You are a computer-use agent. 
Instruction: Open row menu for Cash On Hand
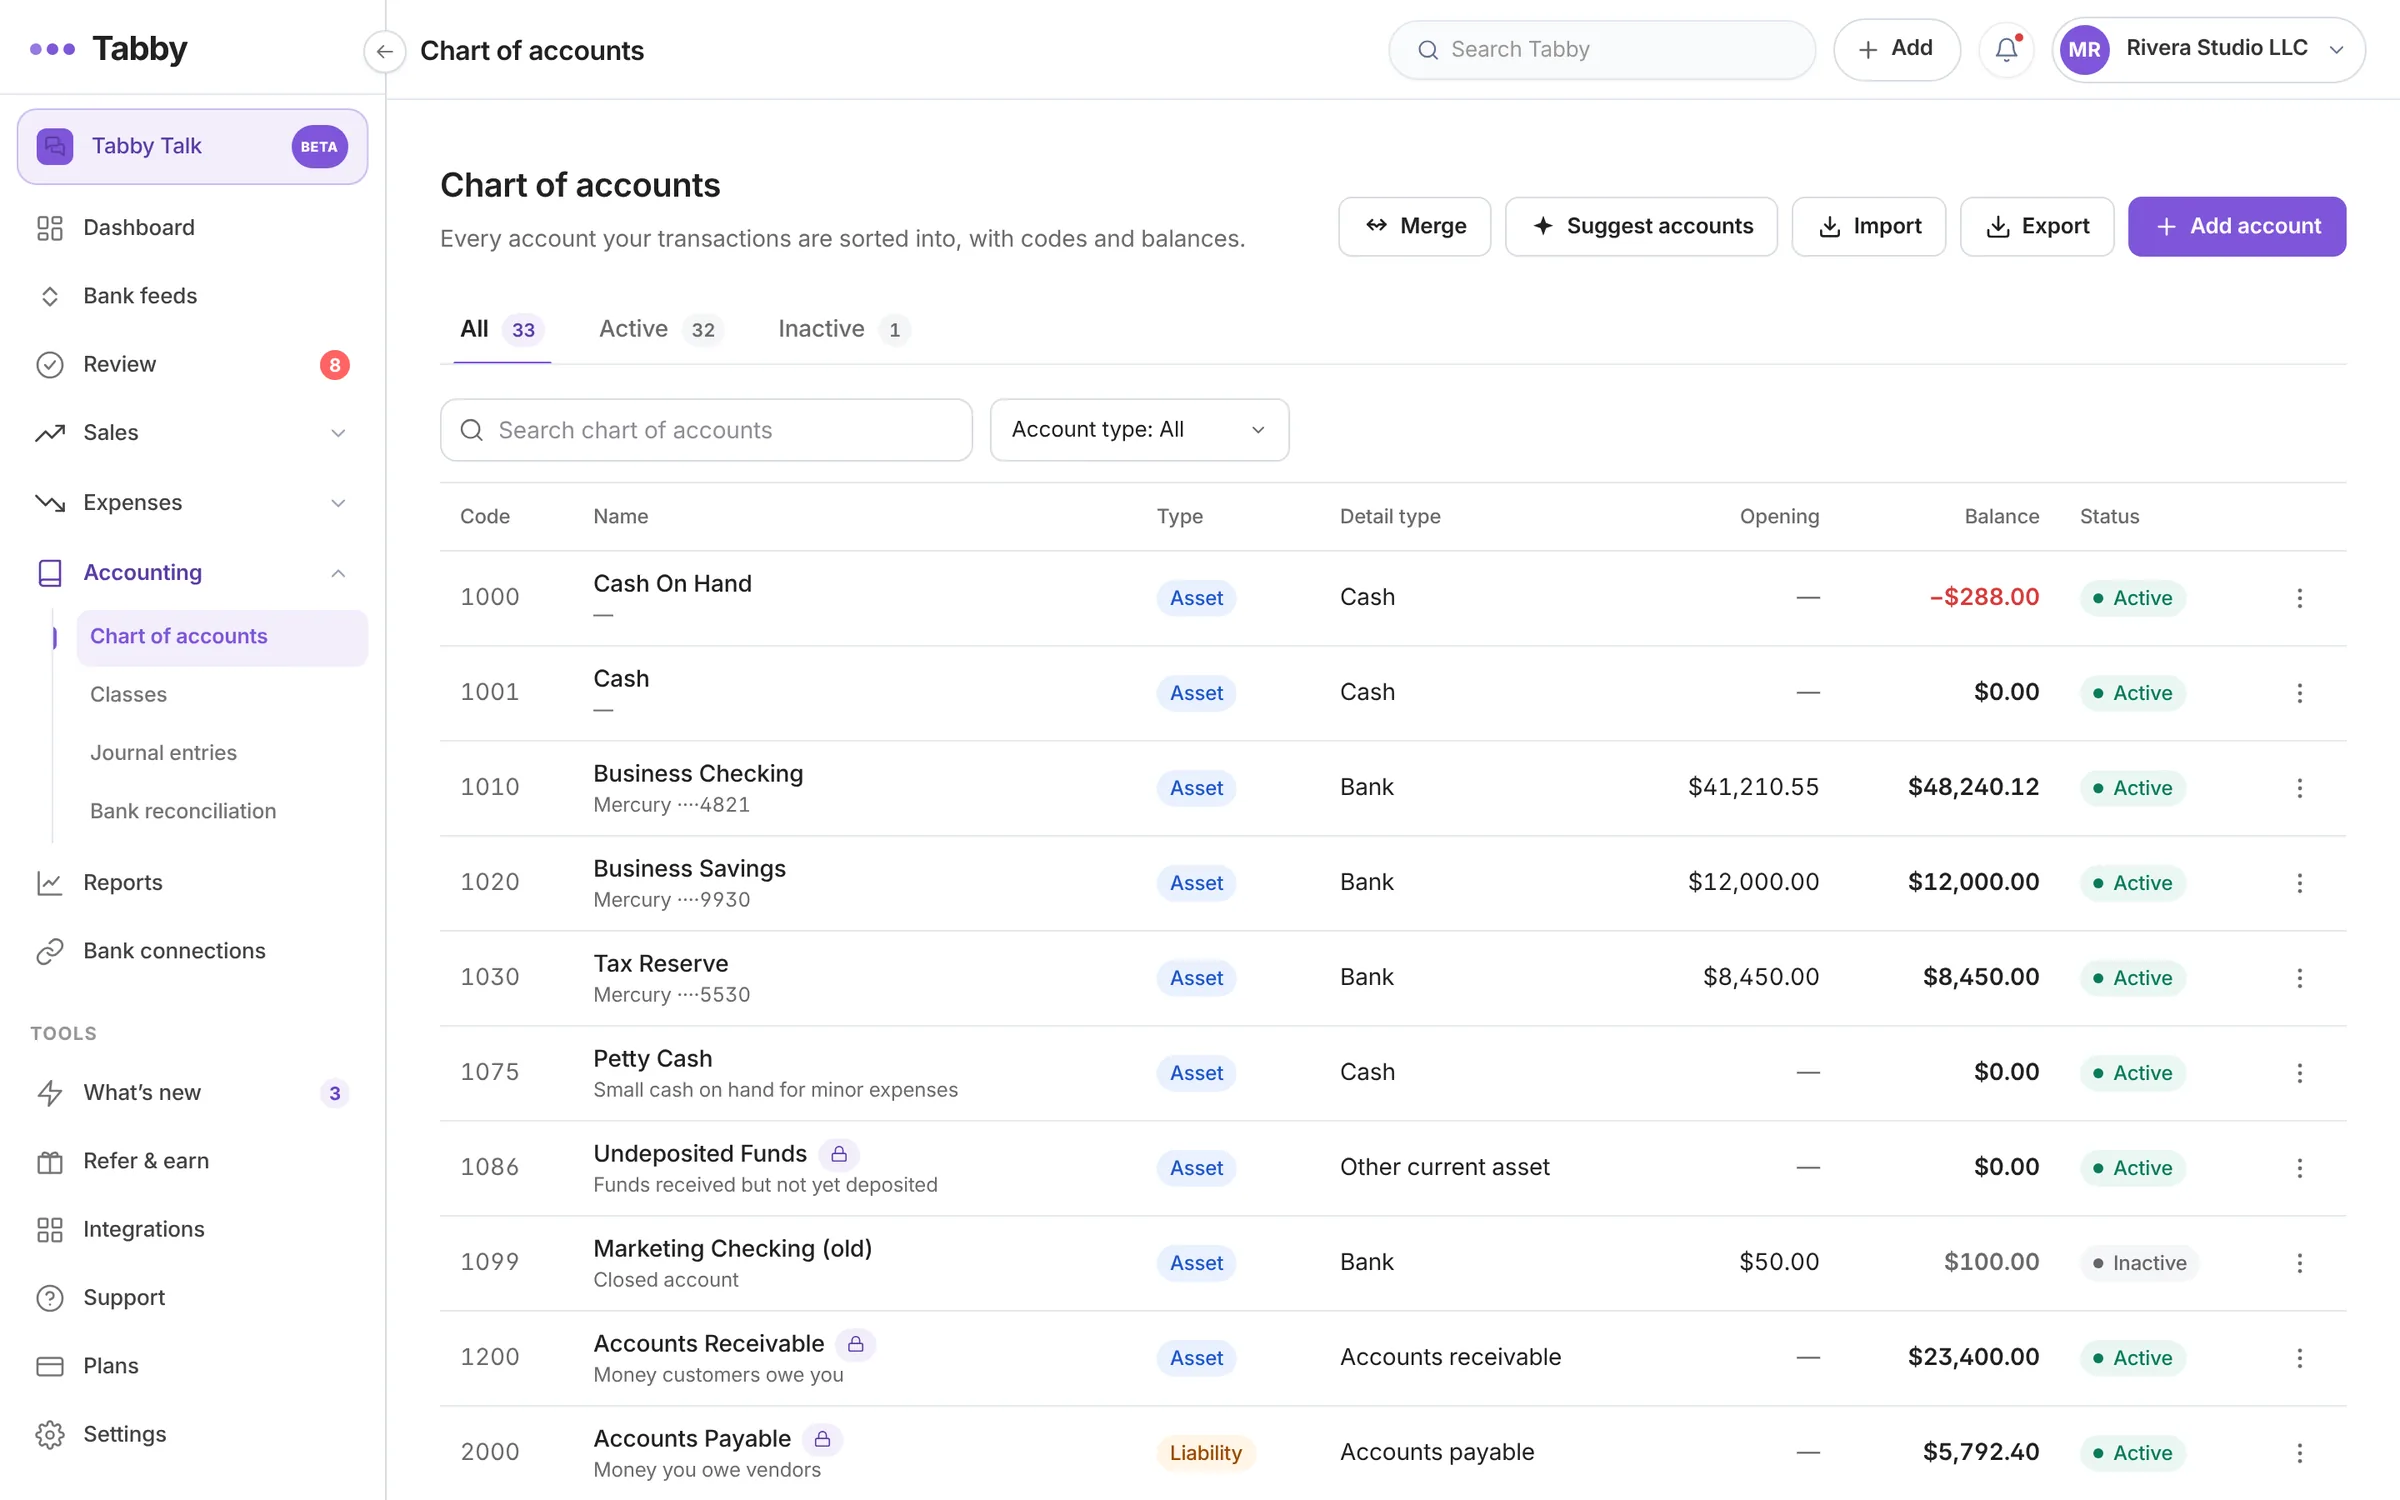[2299, 598]
